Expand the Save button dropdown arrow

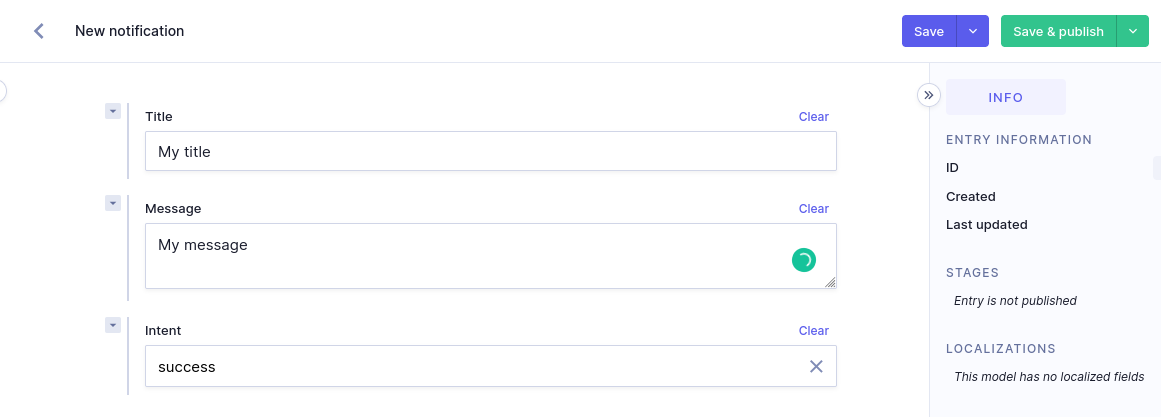[x=973, y=31]
